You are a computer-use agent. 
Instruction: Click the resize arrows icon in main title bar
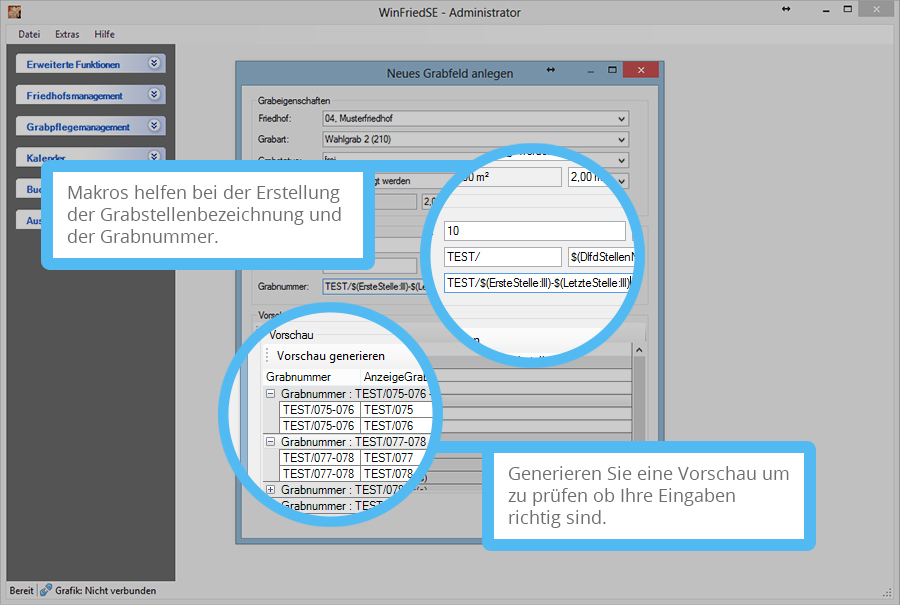[x=786, y=10]
